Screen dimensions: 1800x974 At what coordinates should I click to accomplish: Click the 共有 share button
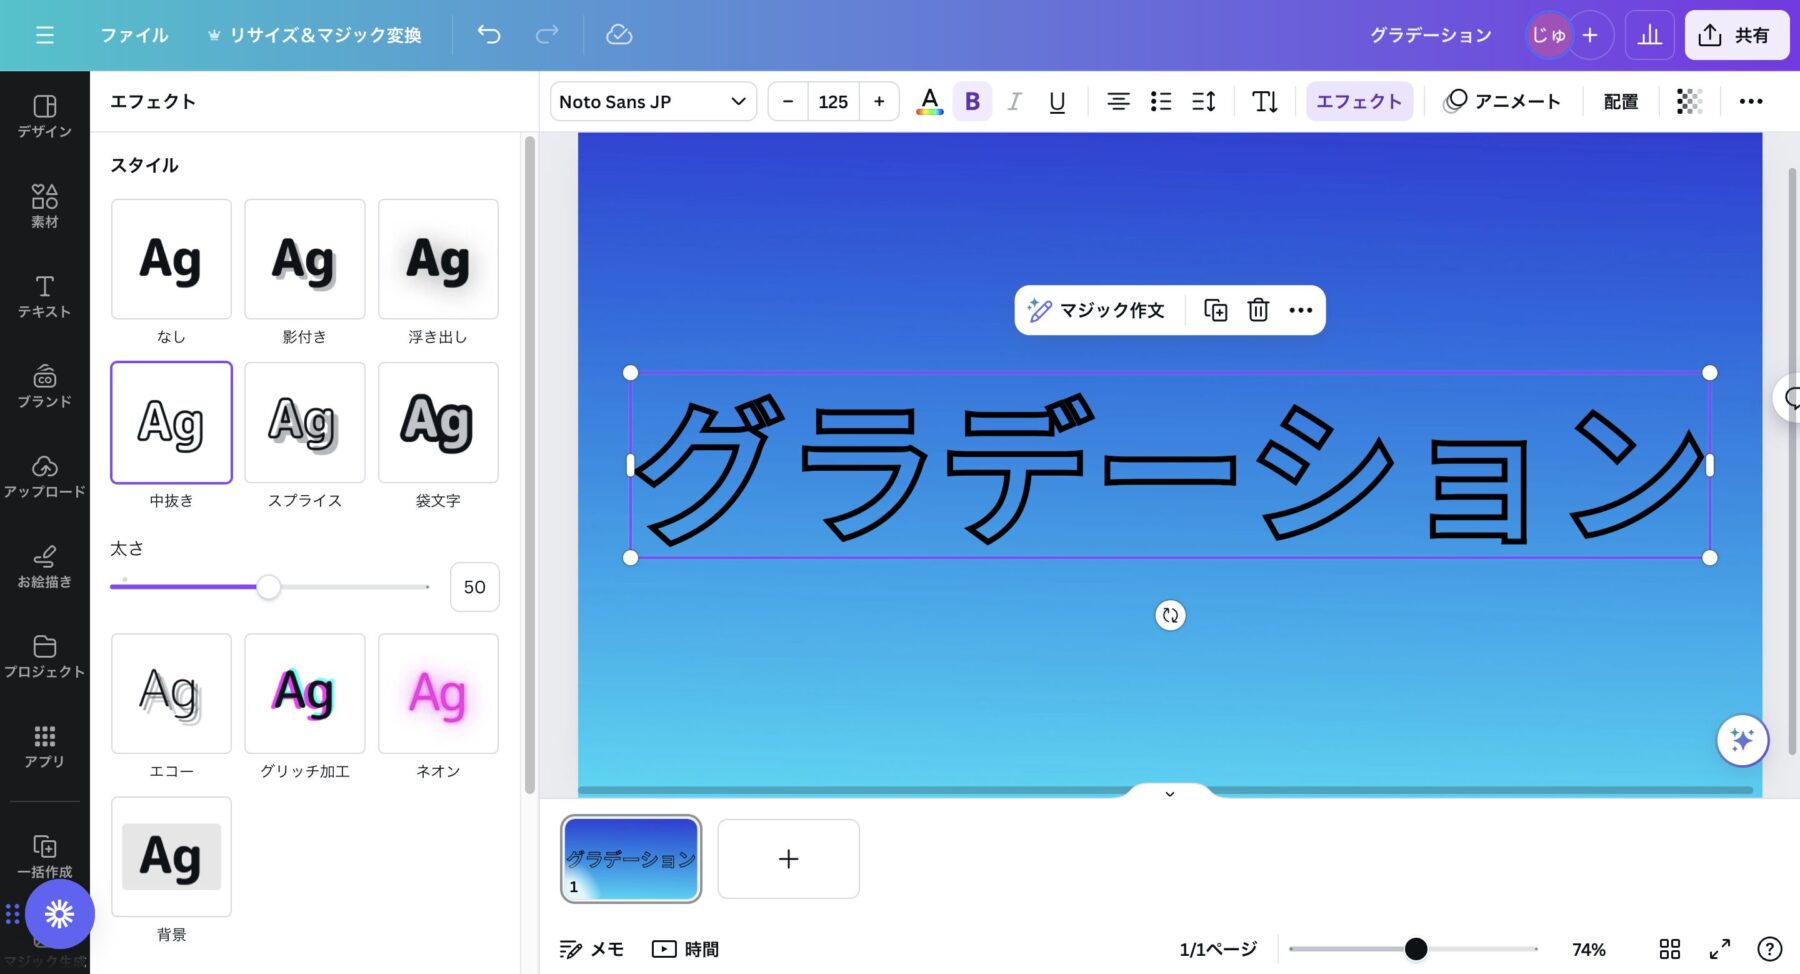[x=1736, y=35]
